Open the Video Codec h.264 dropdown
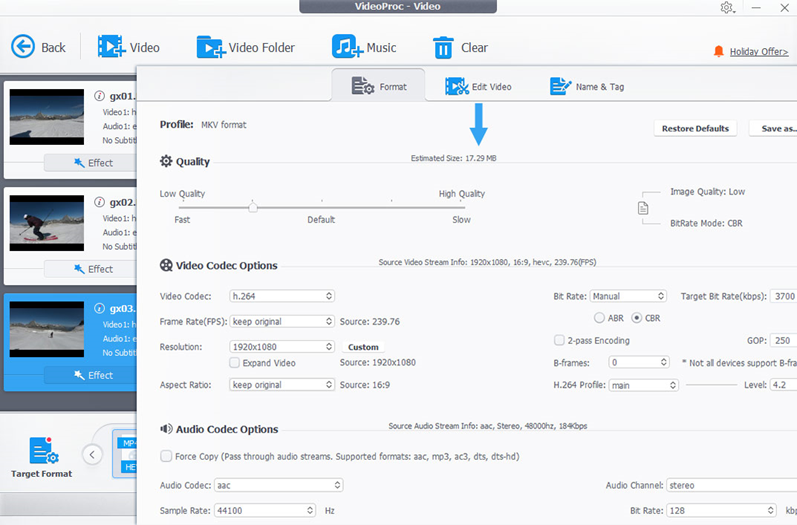 click(282, 296)
